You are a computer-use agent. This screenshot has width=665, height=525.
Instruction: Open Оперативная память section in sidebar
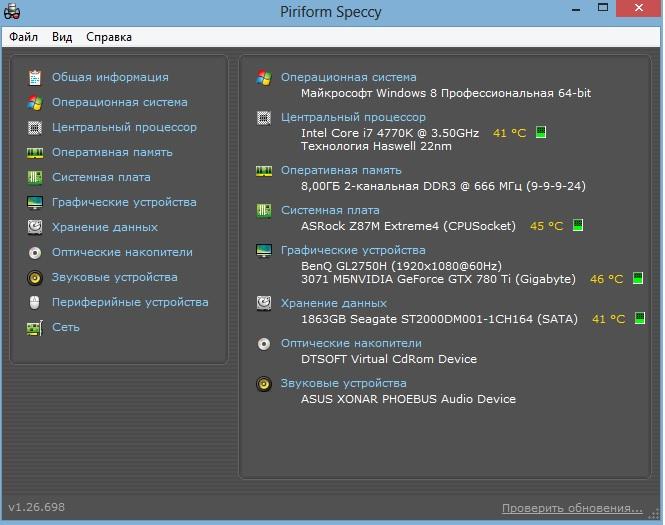click(112, 152)
